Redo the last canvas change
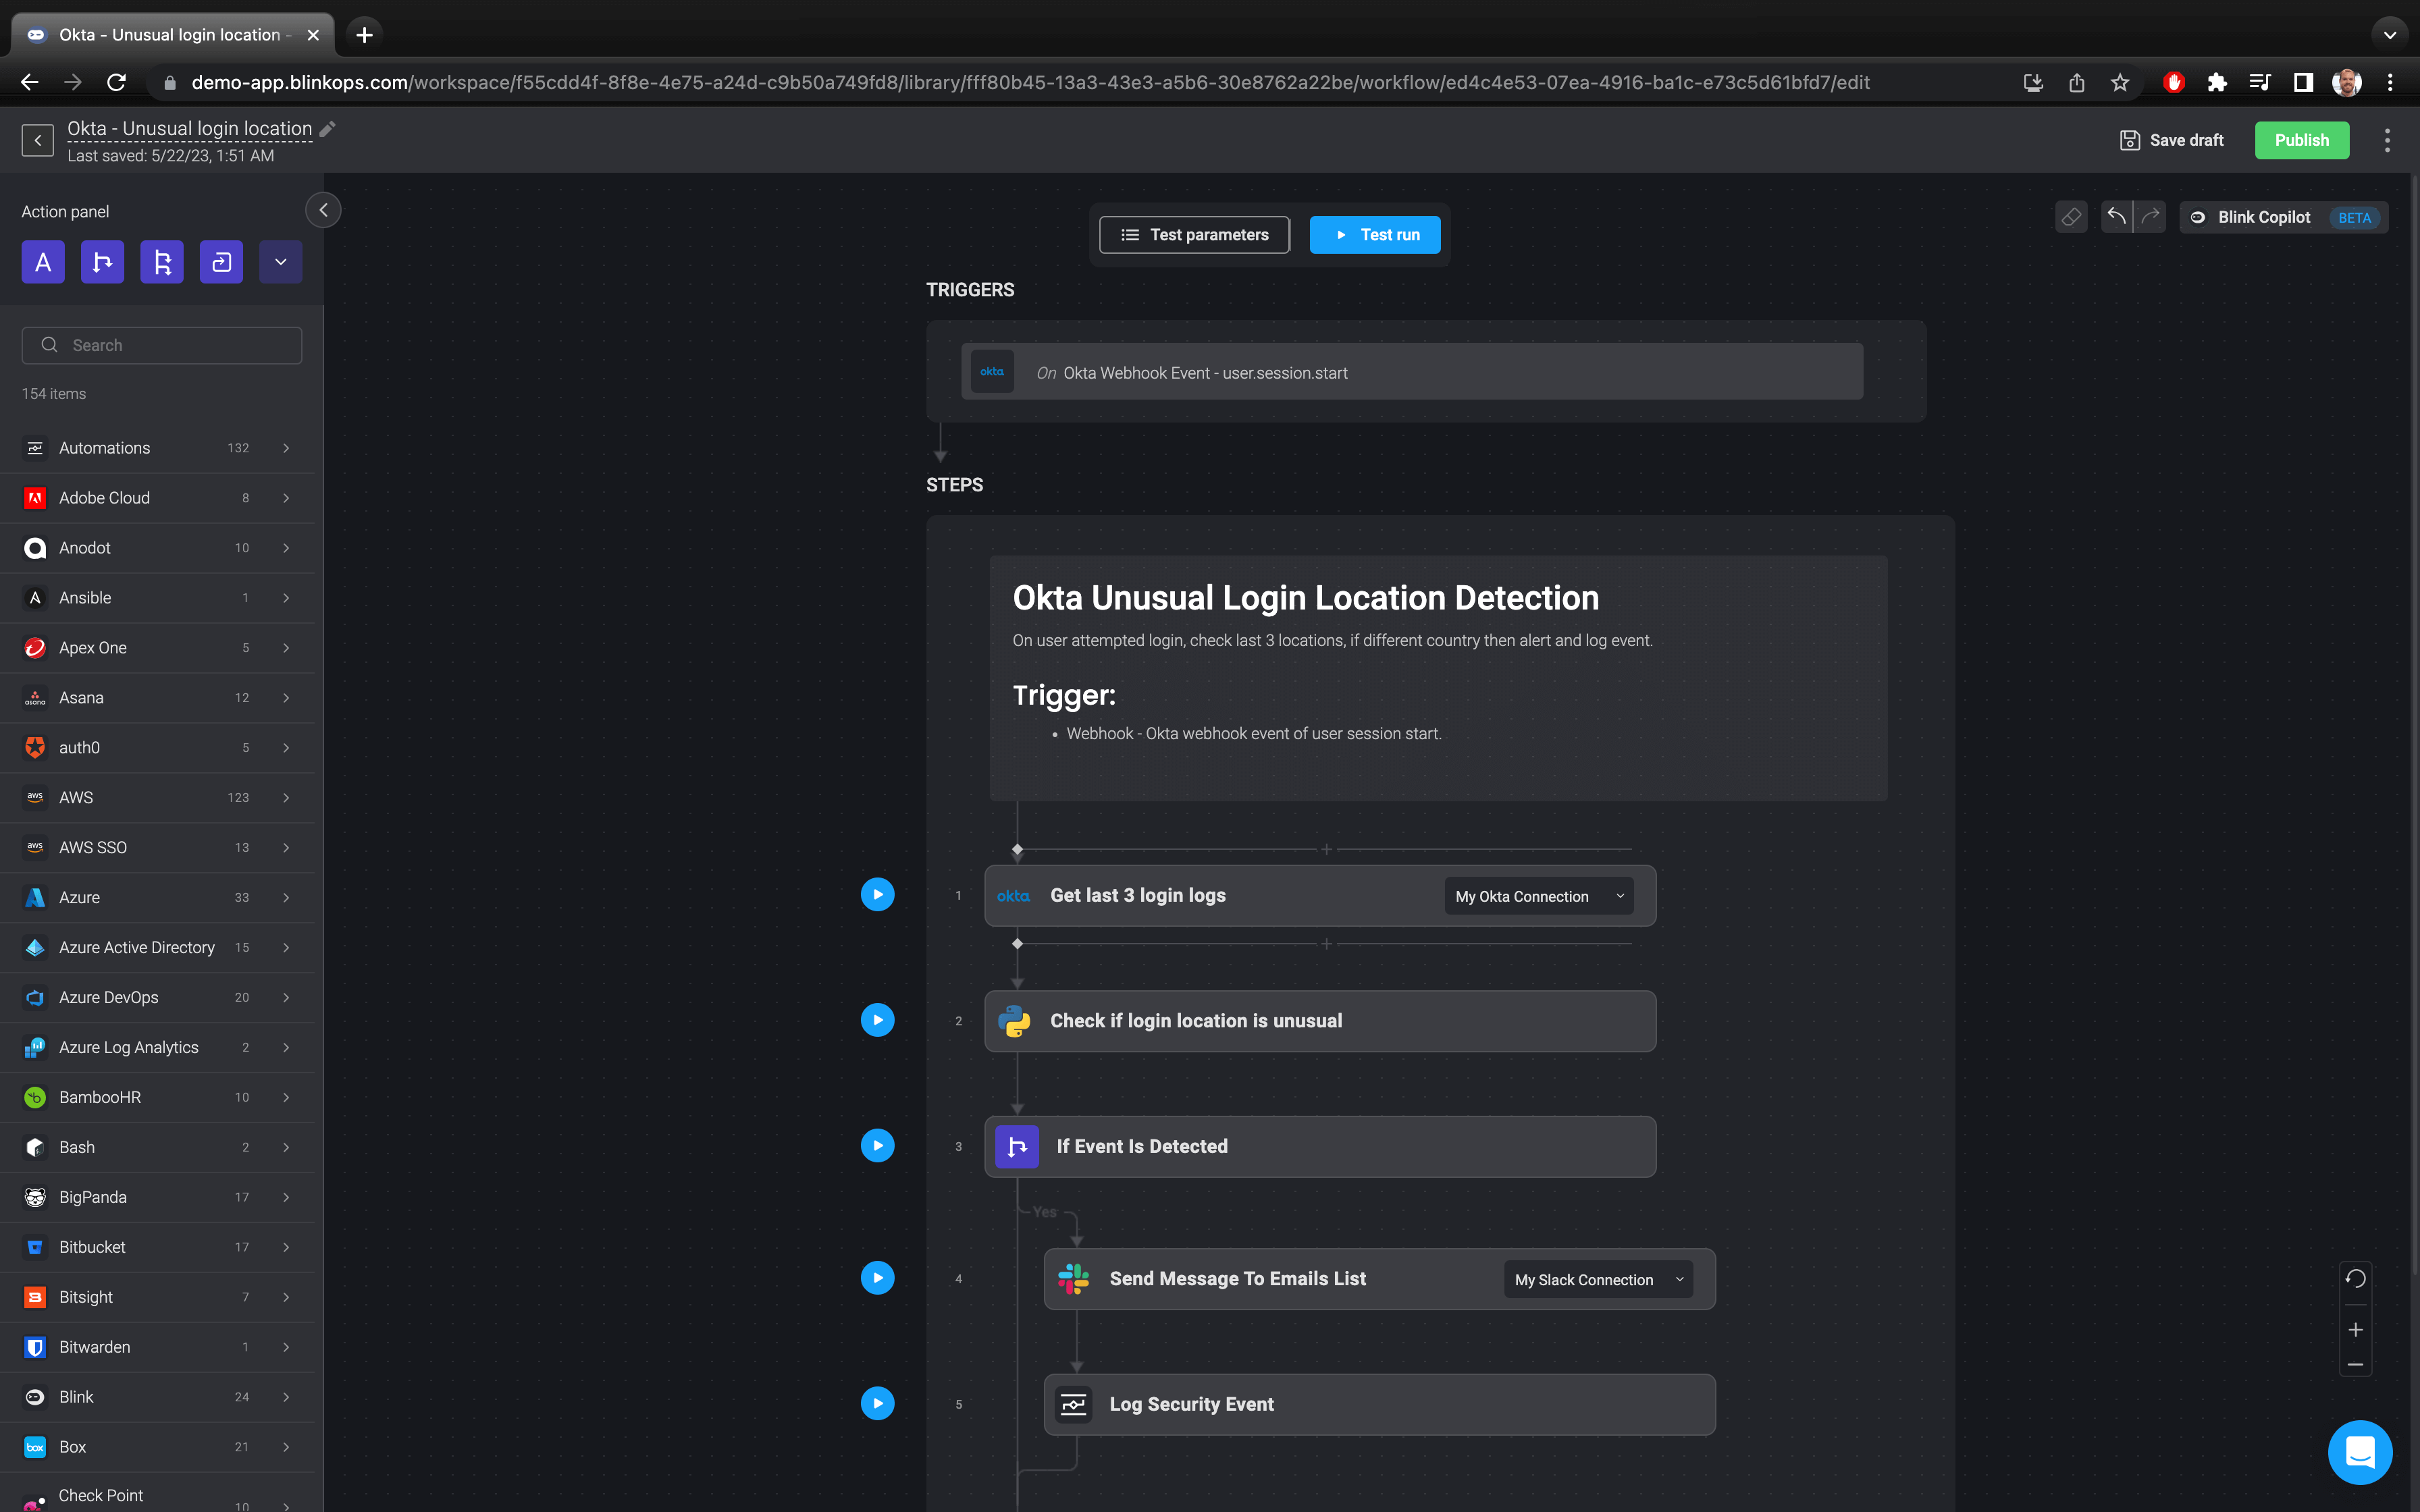 click(x=2150, y=217)
